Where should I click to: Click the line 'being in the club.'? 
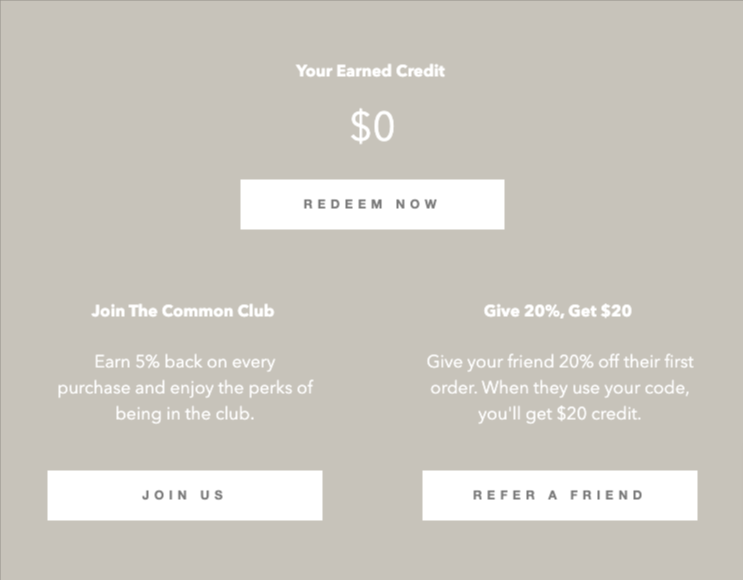184,413
